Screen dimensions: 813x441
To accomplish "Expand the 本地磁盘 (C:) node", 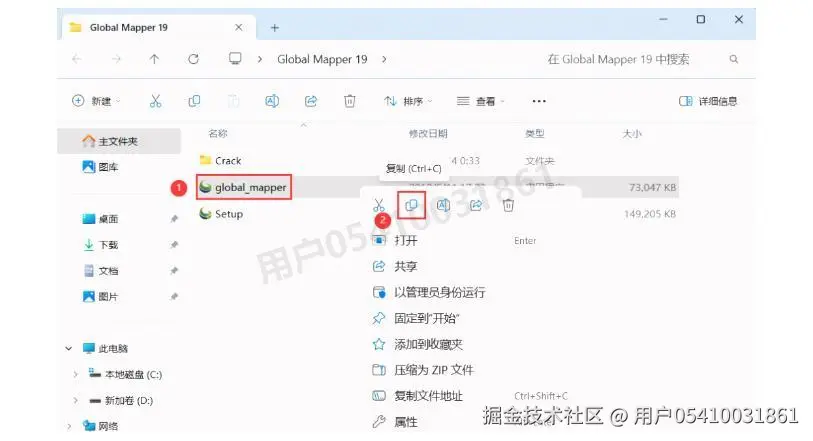I will click(76, 374).
